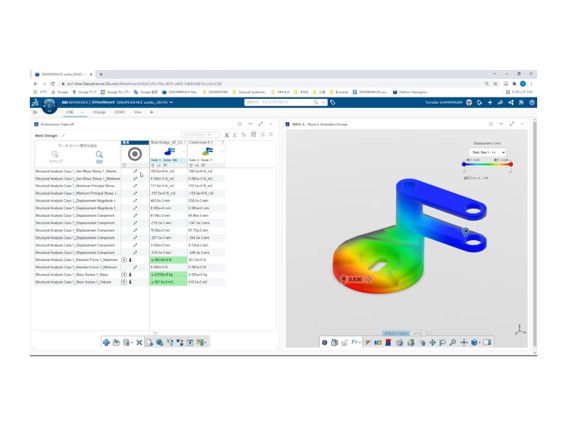Open the help question-mark icon in the top bar

(532, 103)
